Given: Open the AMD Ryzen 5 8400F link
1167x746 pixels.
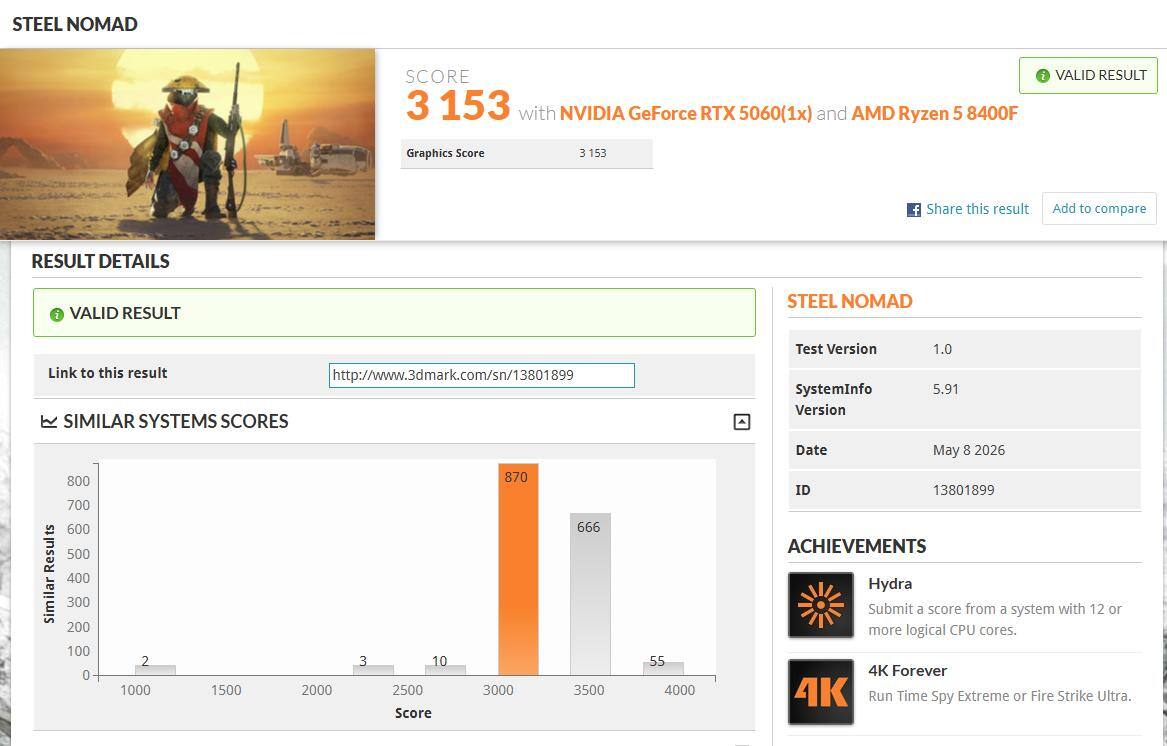Looking at the screenshot, I should (934, 113).
